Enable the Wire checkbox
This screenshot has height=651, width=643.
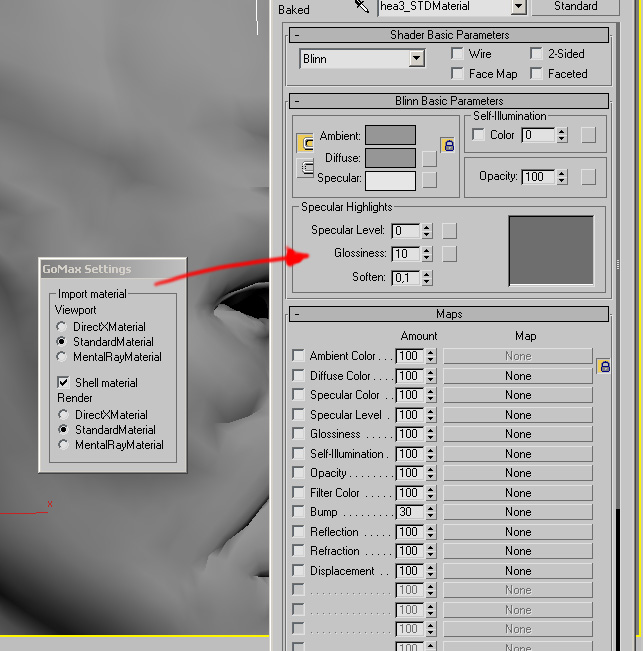(457, 54)
